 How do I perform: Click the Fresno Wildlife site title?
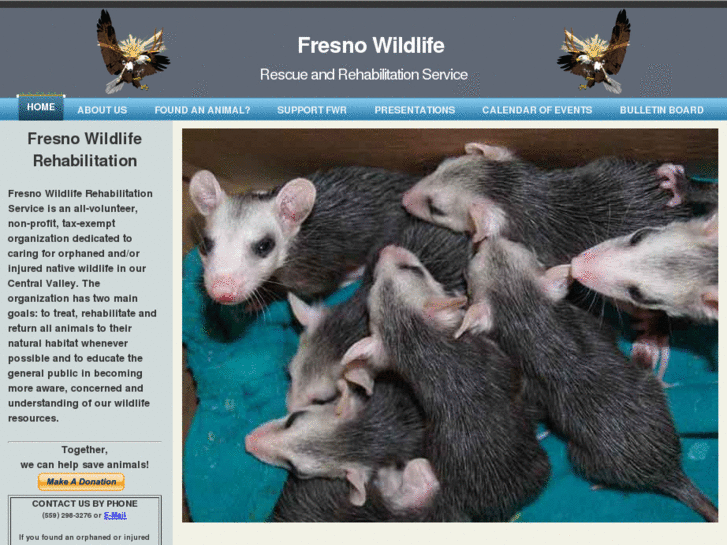point(371,45)
